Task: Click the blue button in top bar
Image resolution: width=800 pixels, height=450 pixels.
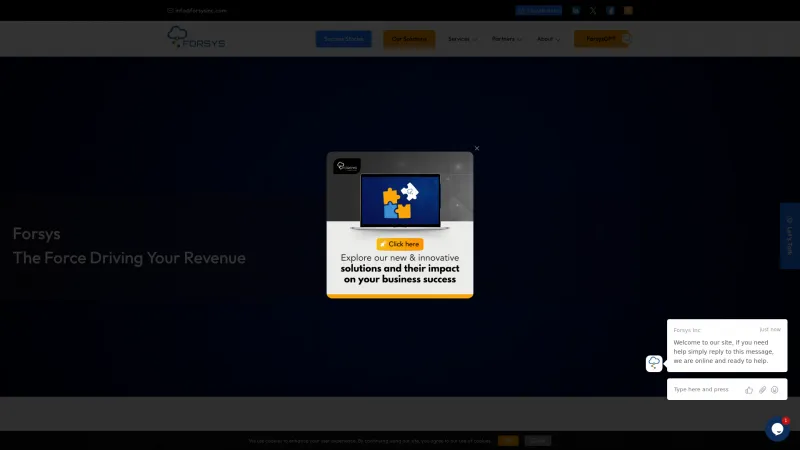Action: click(x=538, y=10)
